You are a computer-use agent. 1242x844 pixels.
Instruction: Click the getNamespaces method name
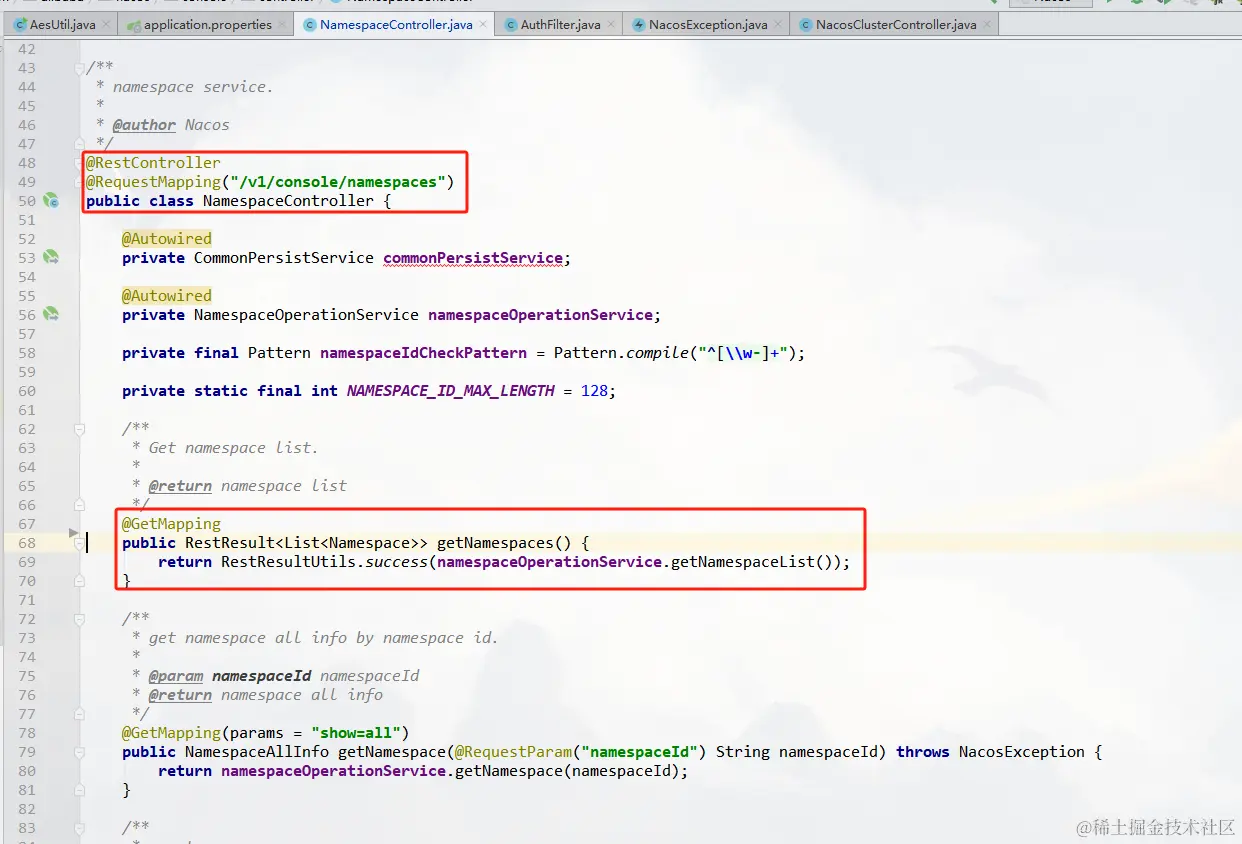[495, 543]
